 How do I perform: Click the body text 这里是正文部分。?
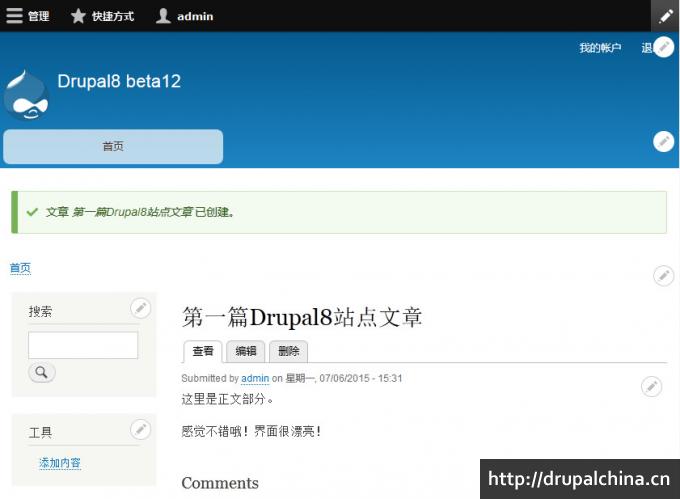(227, 399)
